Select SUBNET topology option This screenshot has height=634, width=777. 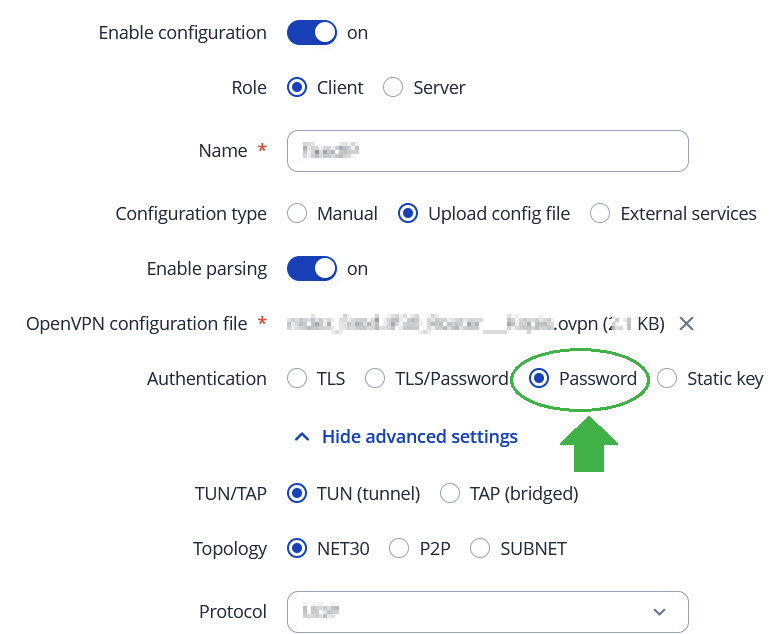480,549
